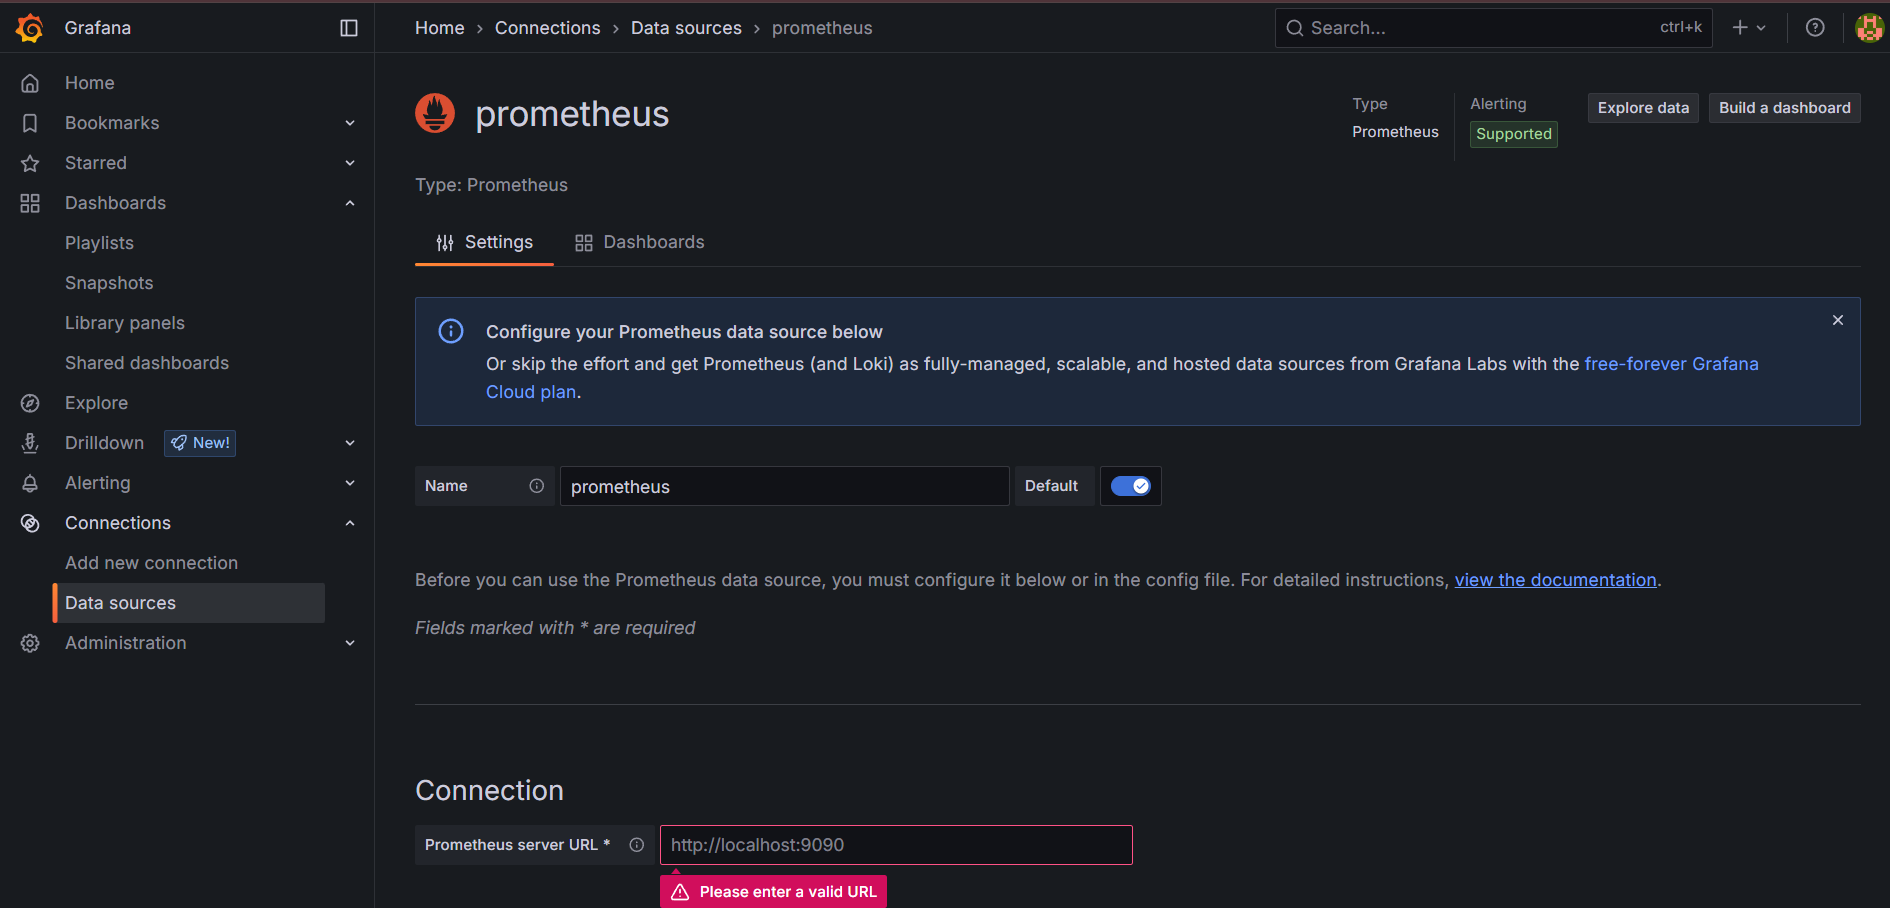
Task: Open Snapshots in the sidebar
Action: (109, 283)
